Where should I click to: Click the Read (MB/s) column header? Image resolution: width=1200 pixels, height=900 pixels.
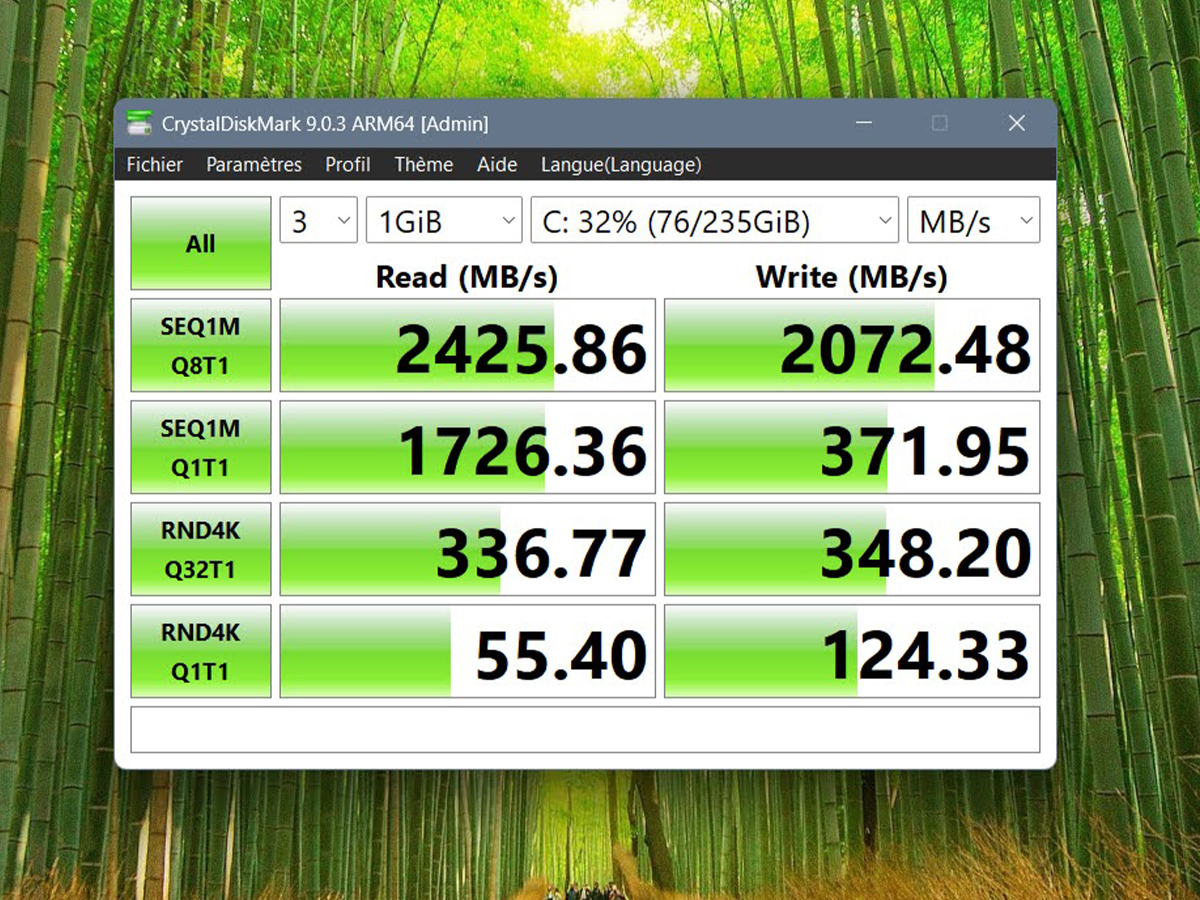pos(467,276)
